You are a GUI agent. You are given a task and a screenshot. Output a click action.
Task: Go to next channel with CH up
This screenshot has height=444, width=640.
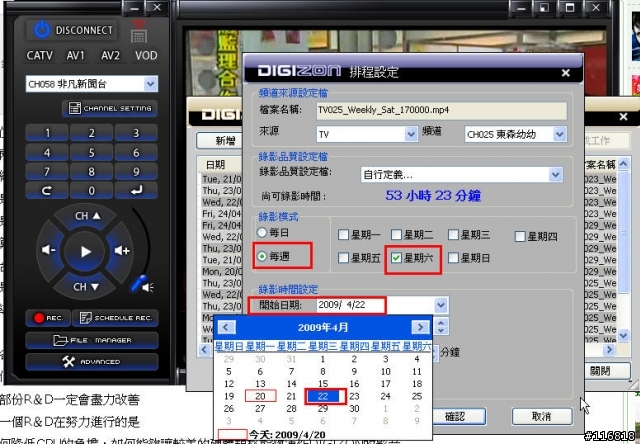pyautogui.click(x=87, y=216)
